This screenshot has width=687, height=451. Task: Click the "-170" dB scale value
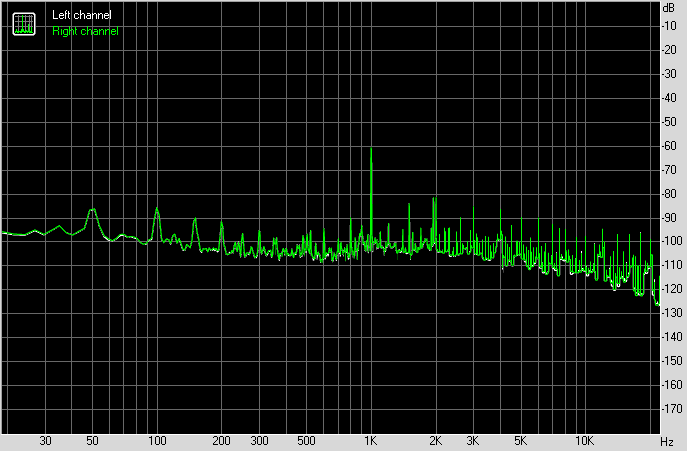click(672, 409)
